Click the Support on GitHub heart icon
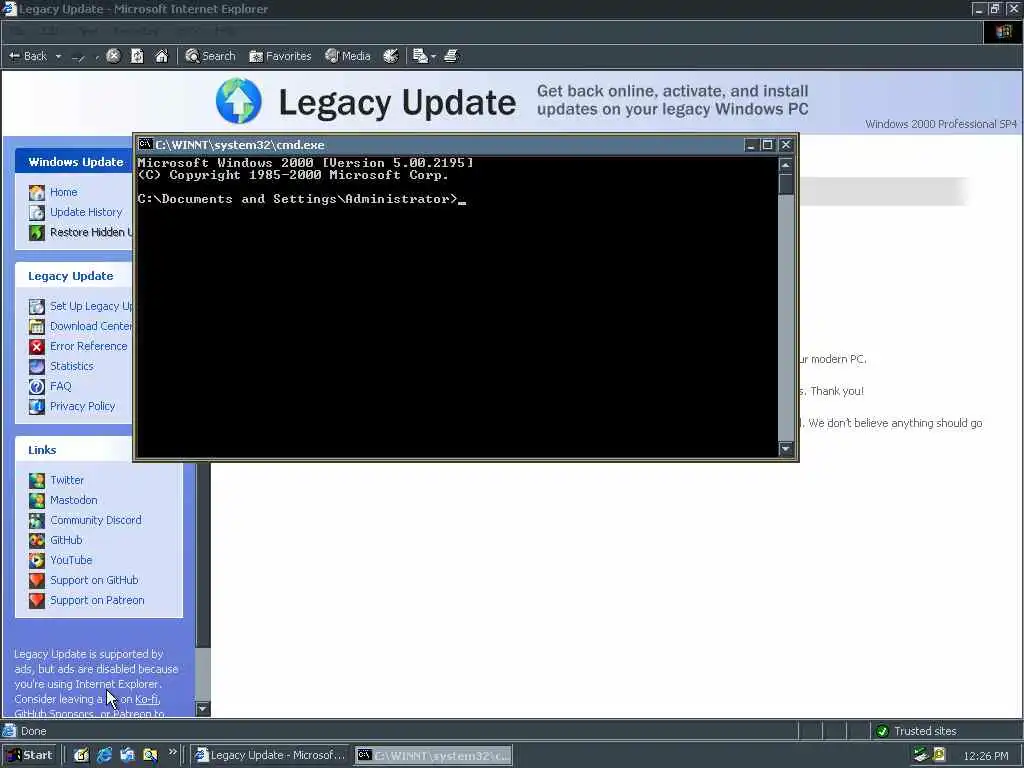Image resolution: width=1024 pixels, height=768 pixels. point(37,580)
